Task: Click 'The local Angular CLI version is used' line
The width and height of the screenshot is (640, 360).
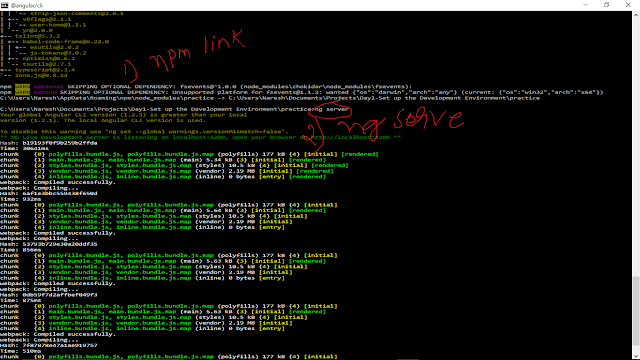Action: click(103, 120)
